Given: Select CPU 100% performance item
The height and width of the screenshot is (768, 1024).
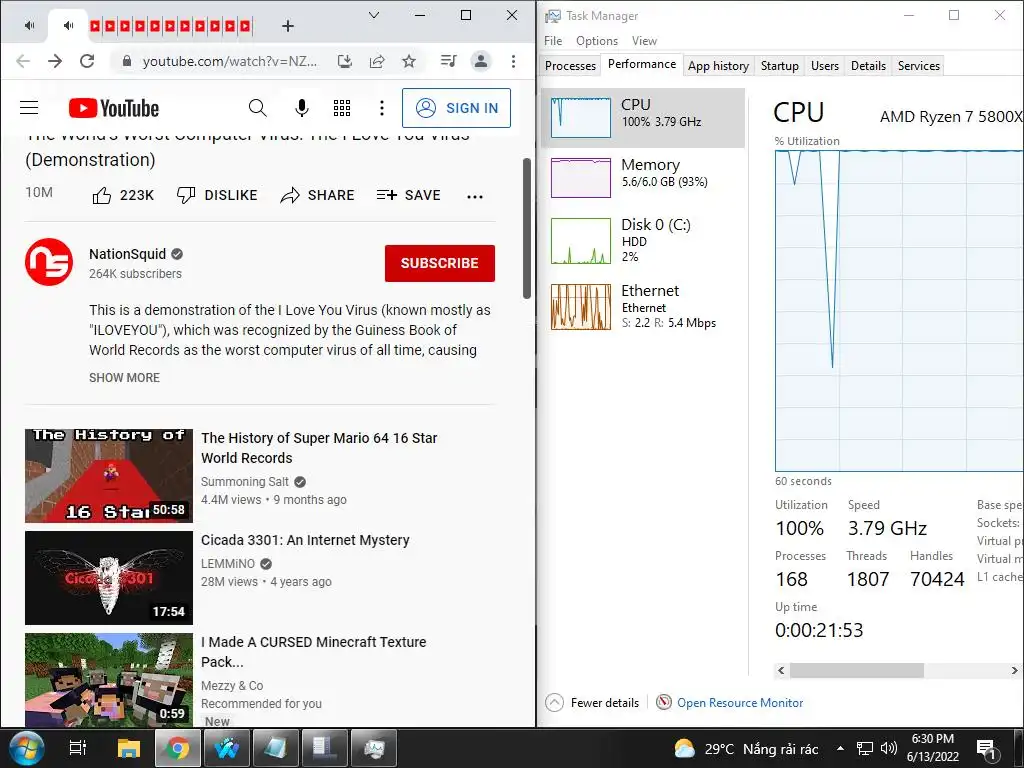Looking at the screenshot, I should click(643, 118).
